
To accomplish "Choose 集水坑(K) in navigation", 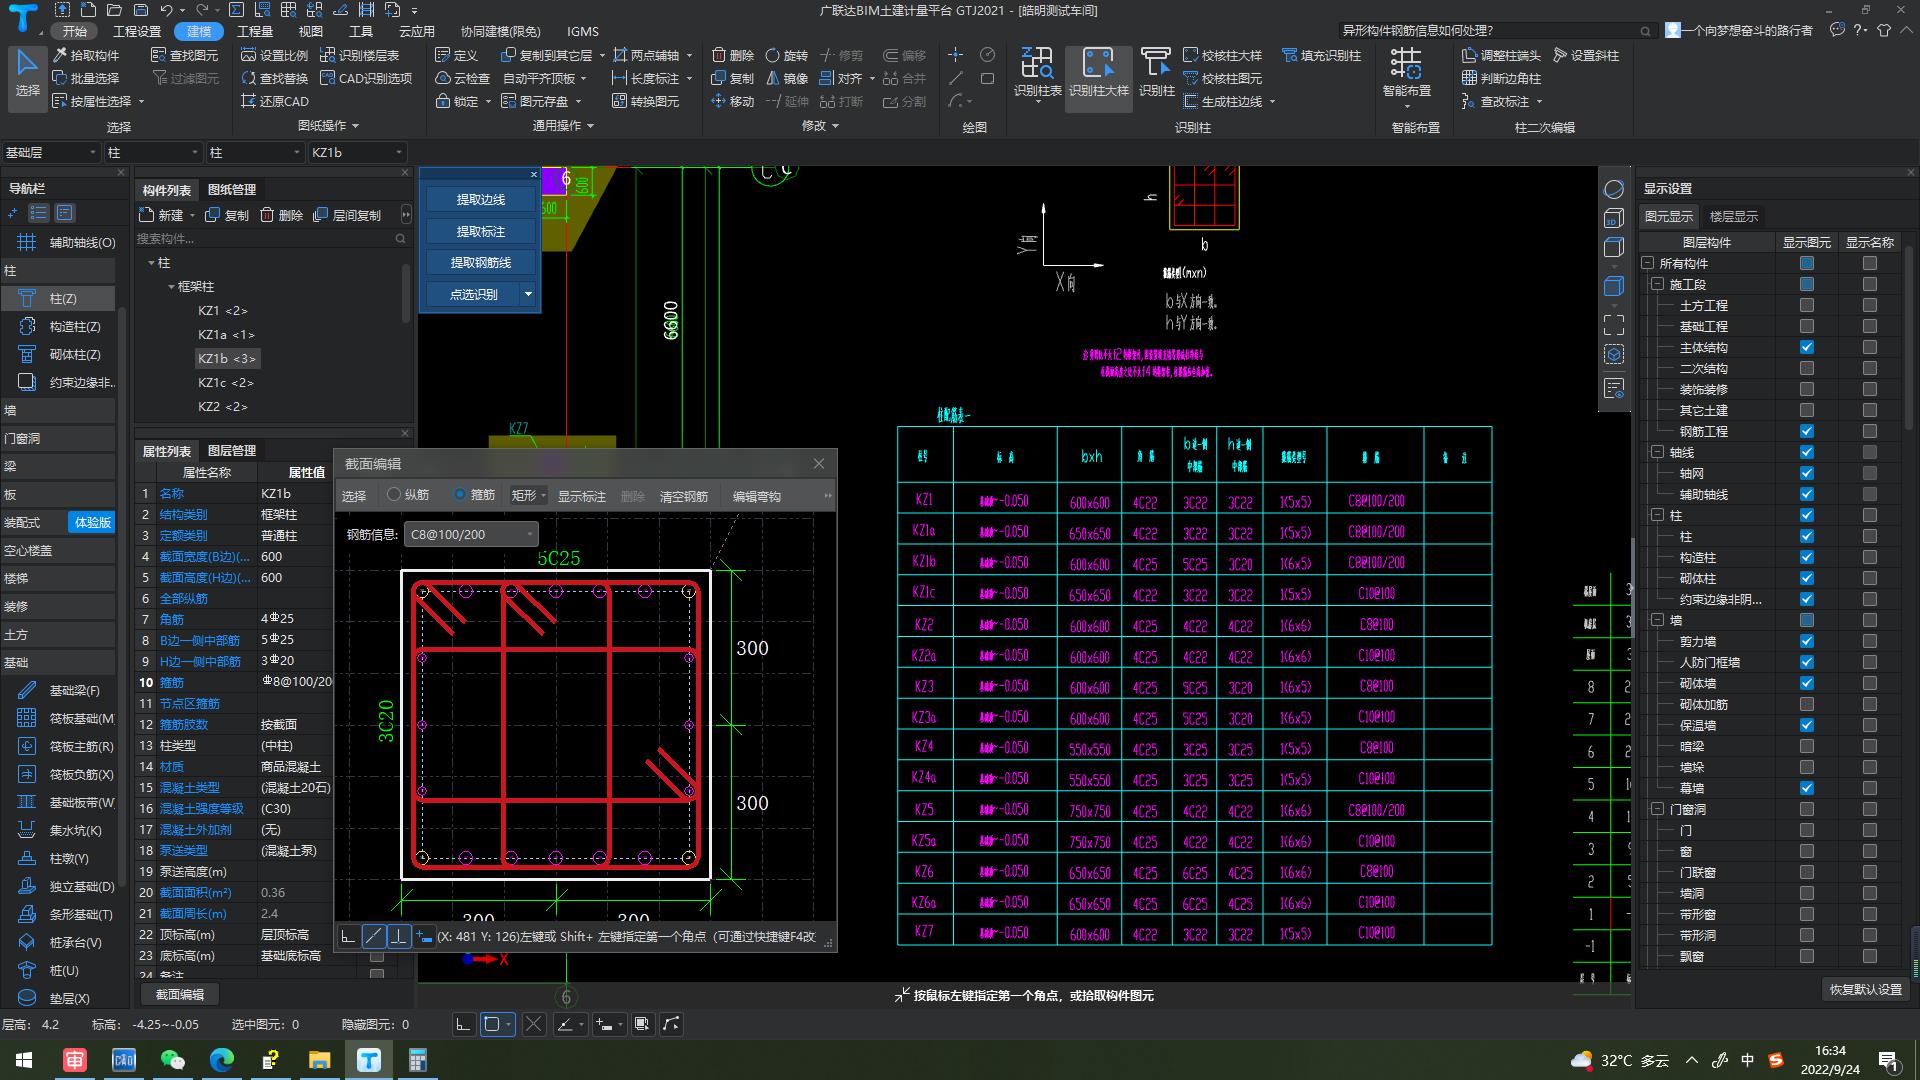I will pos(58,830).
